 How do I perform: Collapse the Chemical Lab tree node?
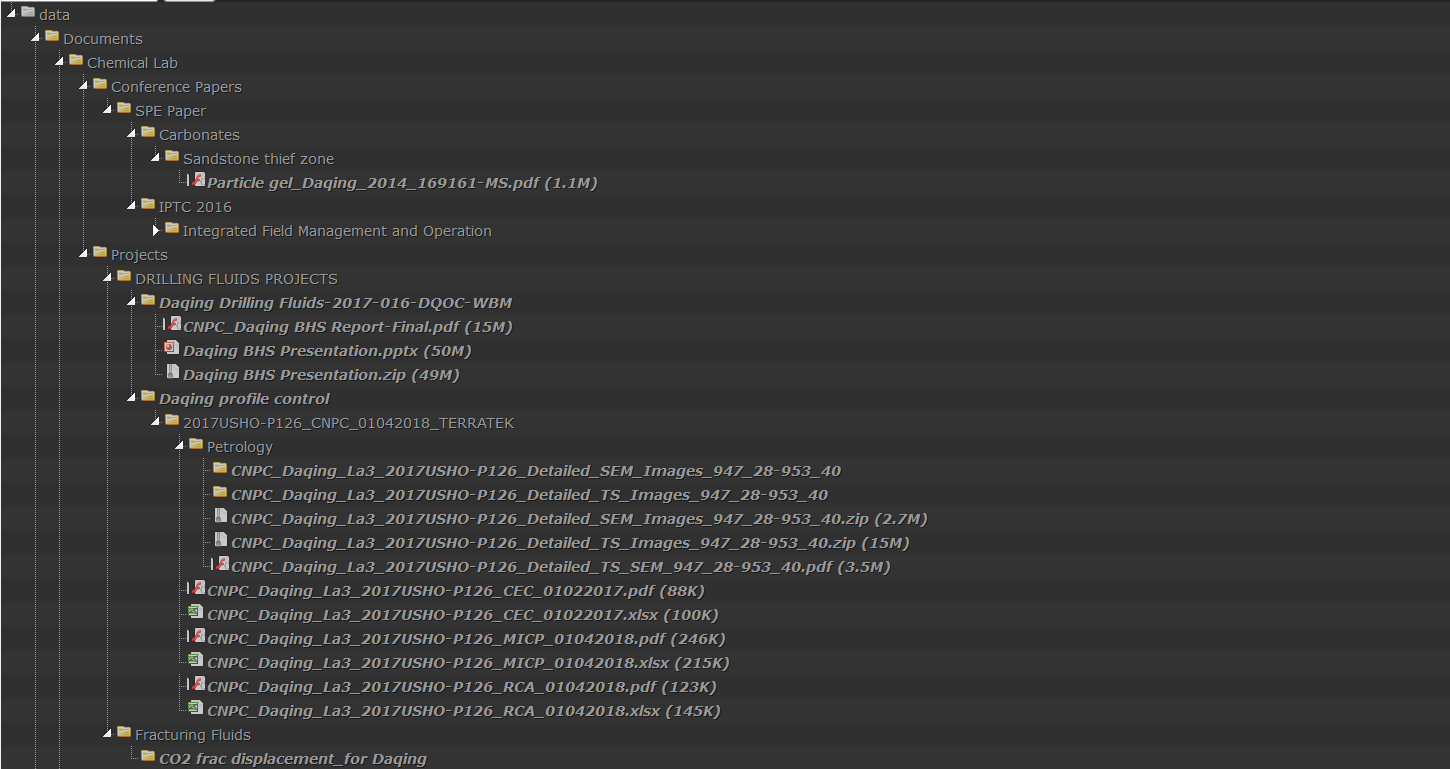click(x=59, y=62)
